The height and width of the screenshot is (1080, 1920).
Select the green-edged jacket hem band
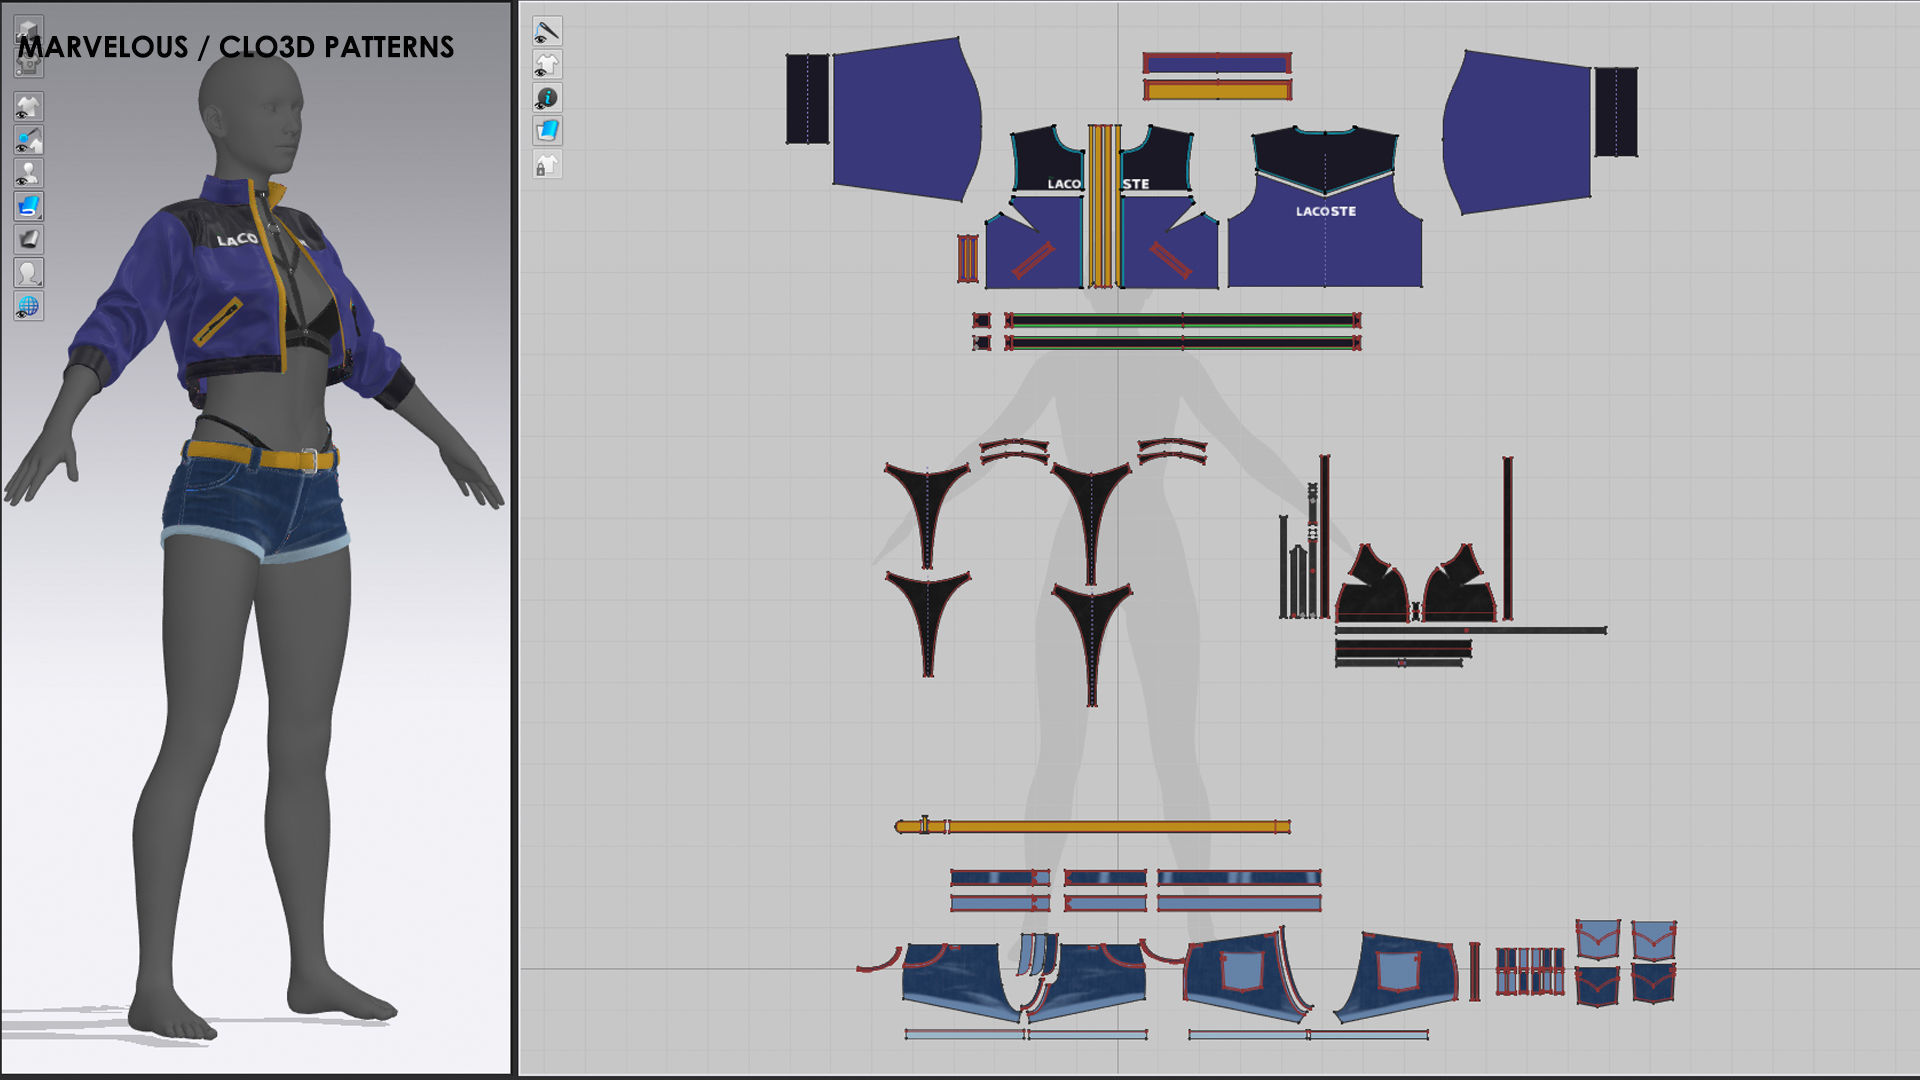coord(1183,320)
